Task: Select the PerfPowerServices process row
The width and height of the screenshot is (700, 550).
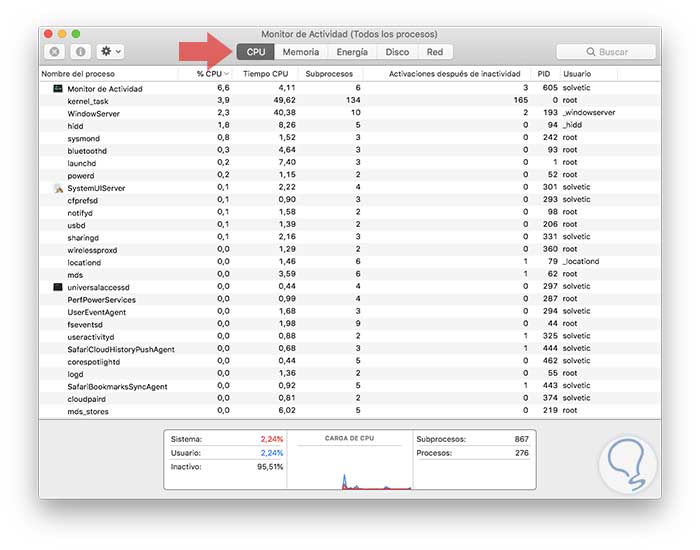Action: 350,300
